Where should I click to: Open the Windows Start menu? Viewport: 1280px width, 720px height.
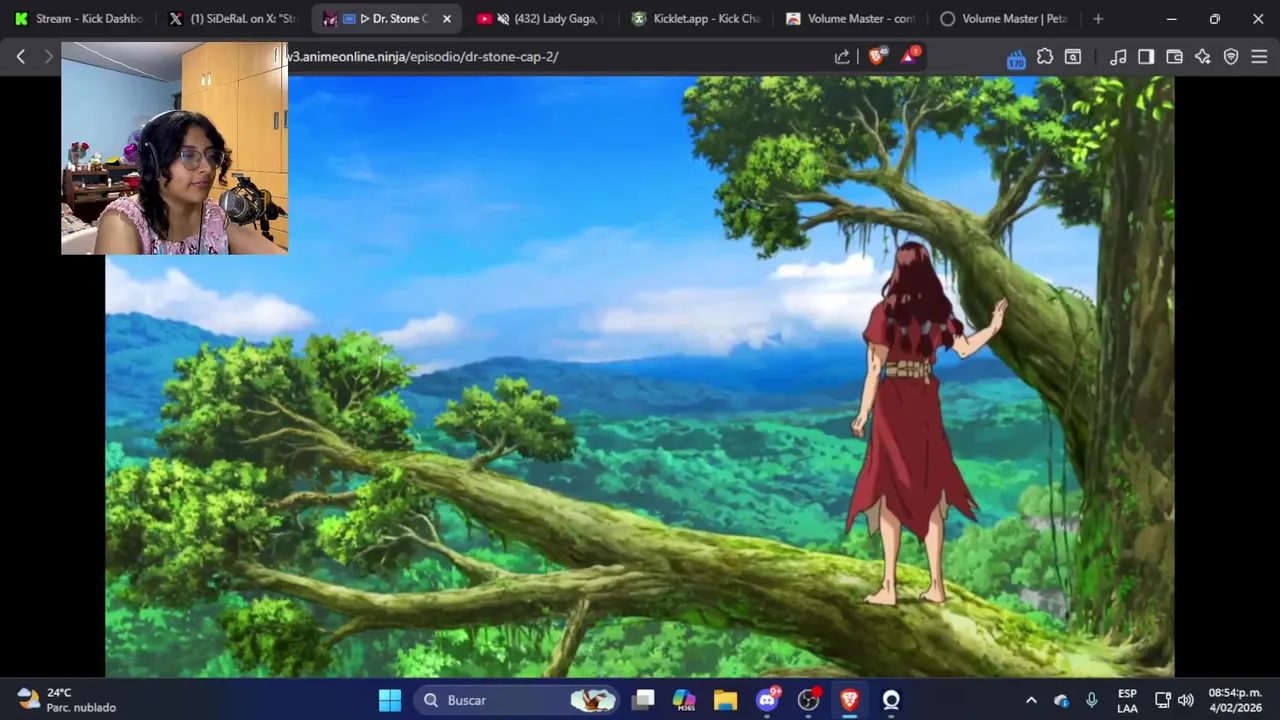390,700
